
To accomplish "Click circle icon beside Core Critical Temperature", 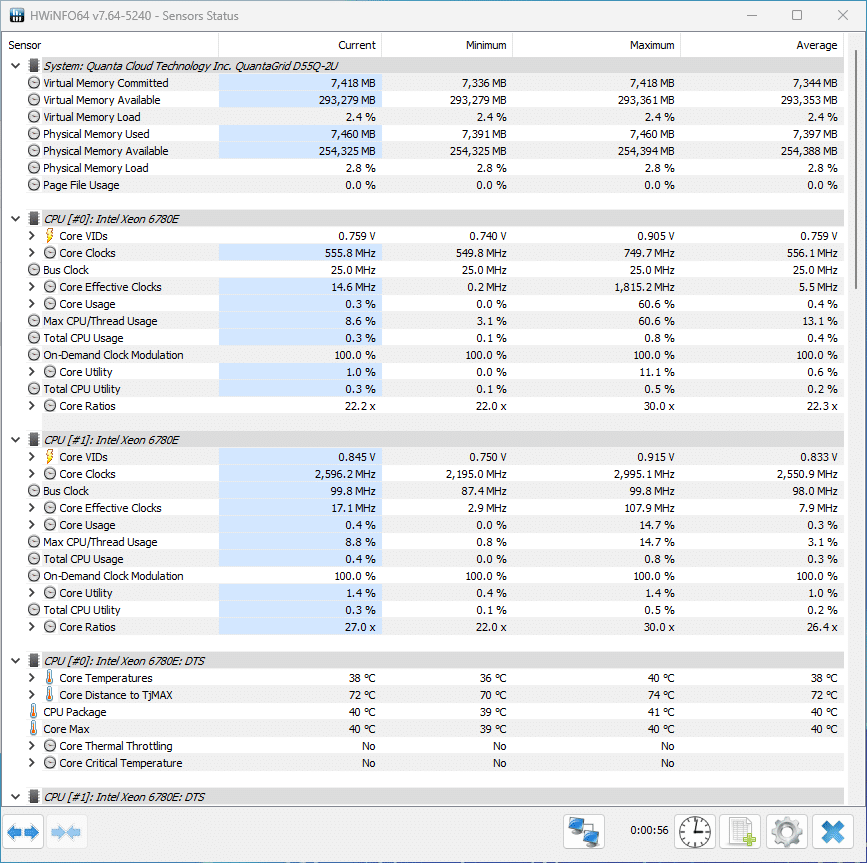I will tap(50, 763).
